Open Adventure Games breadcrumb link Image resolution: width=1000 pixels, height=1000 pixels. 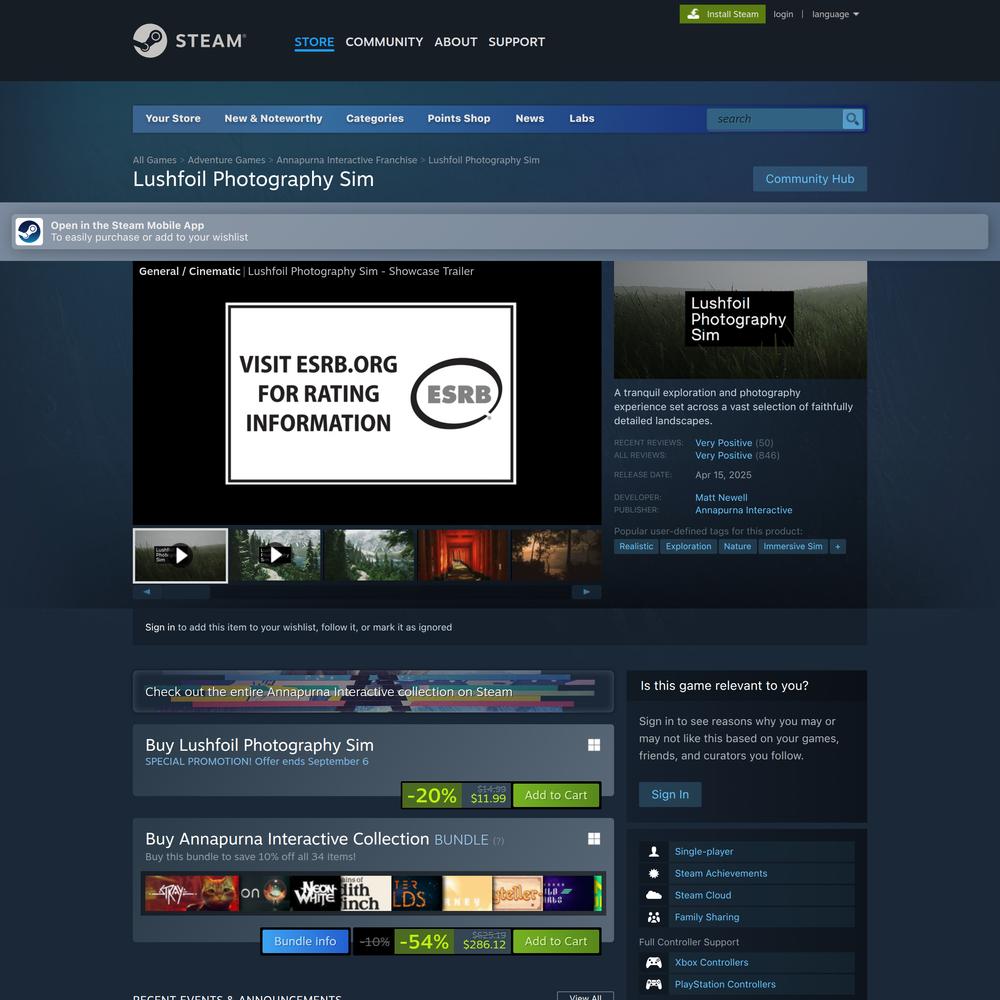click(226, 160)
